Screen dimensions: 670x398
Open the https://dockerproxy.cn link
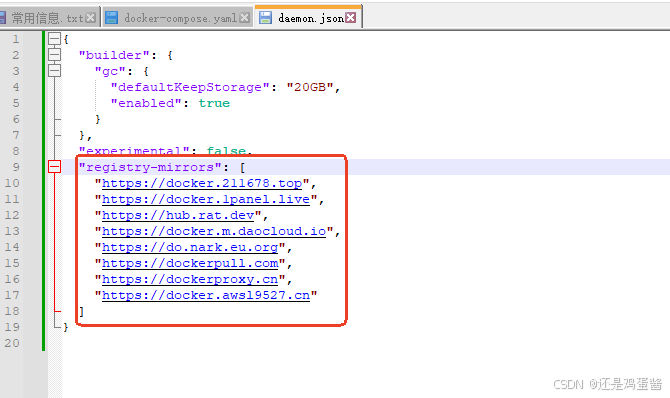tap(190, 280)
